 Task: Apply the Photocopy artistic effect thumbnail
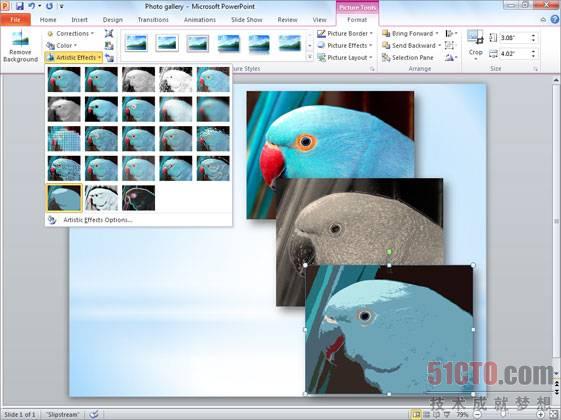tap(101, 198)
